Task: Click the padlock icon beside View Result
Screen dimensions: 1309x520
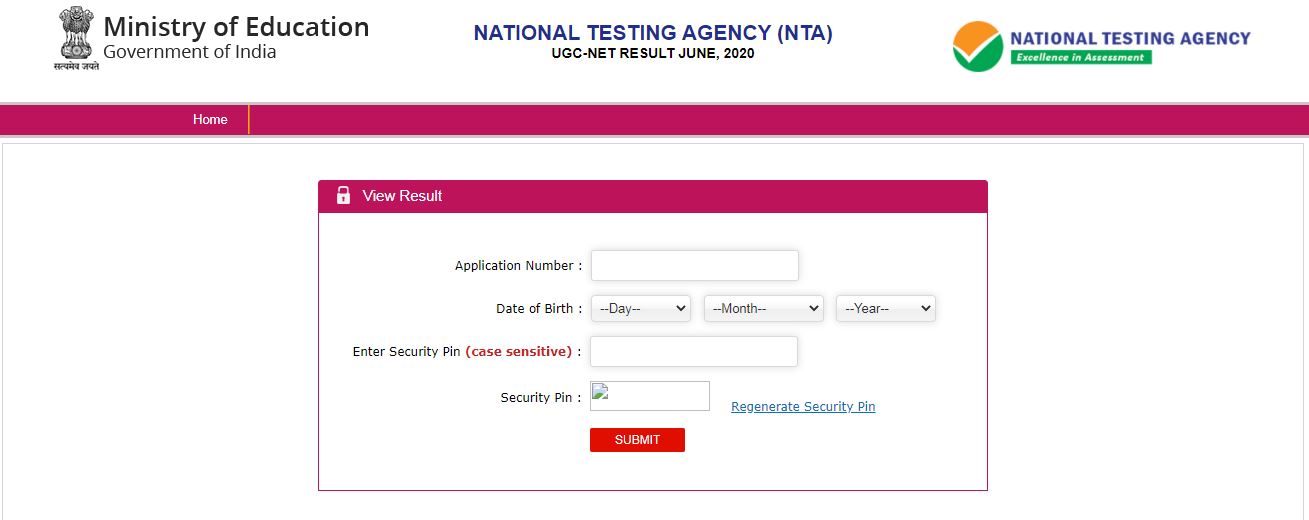Action: point(343,195)
